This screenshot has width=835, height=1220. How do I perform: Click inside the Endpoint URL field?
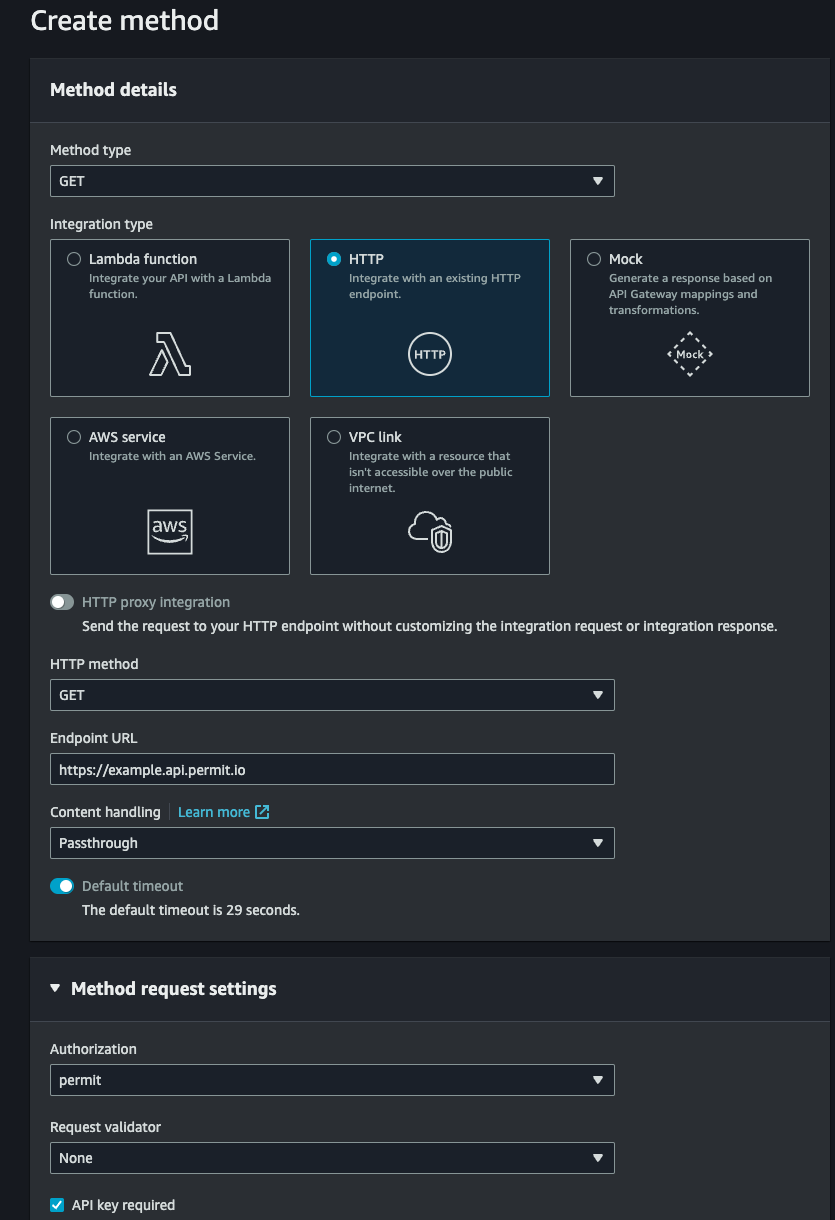[x=332, y=769]
